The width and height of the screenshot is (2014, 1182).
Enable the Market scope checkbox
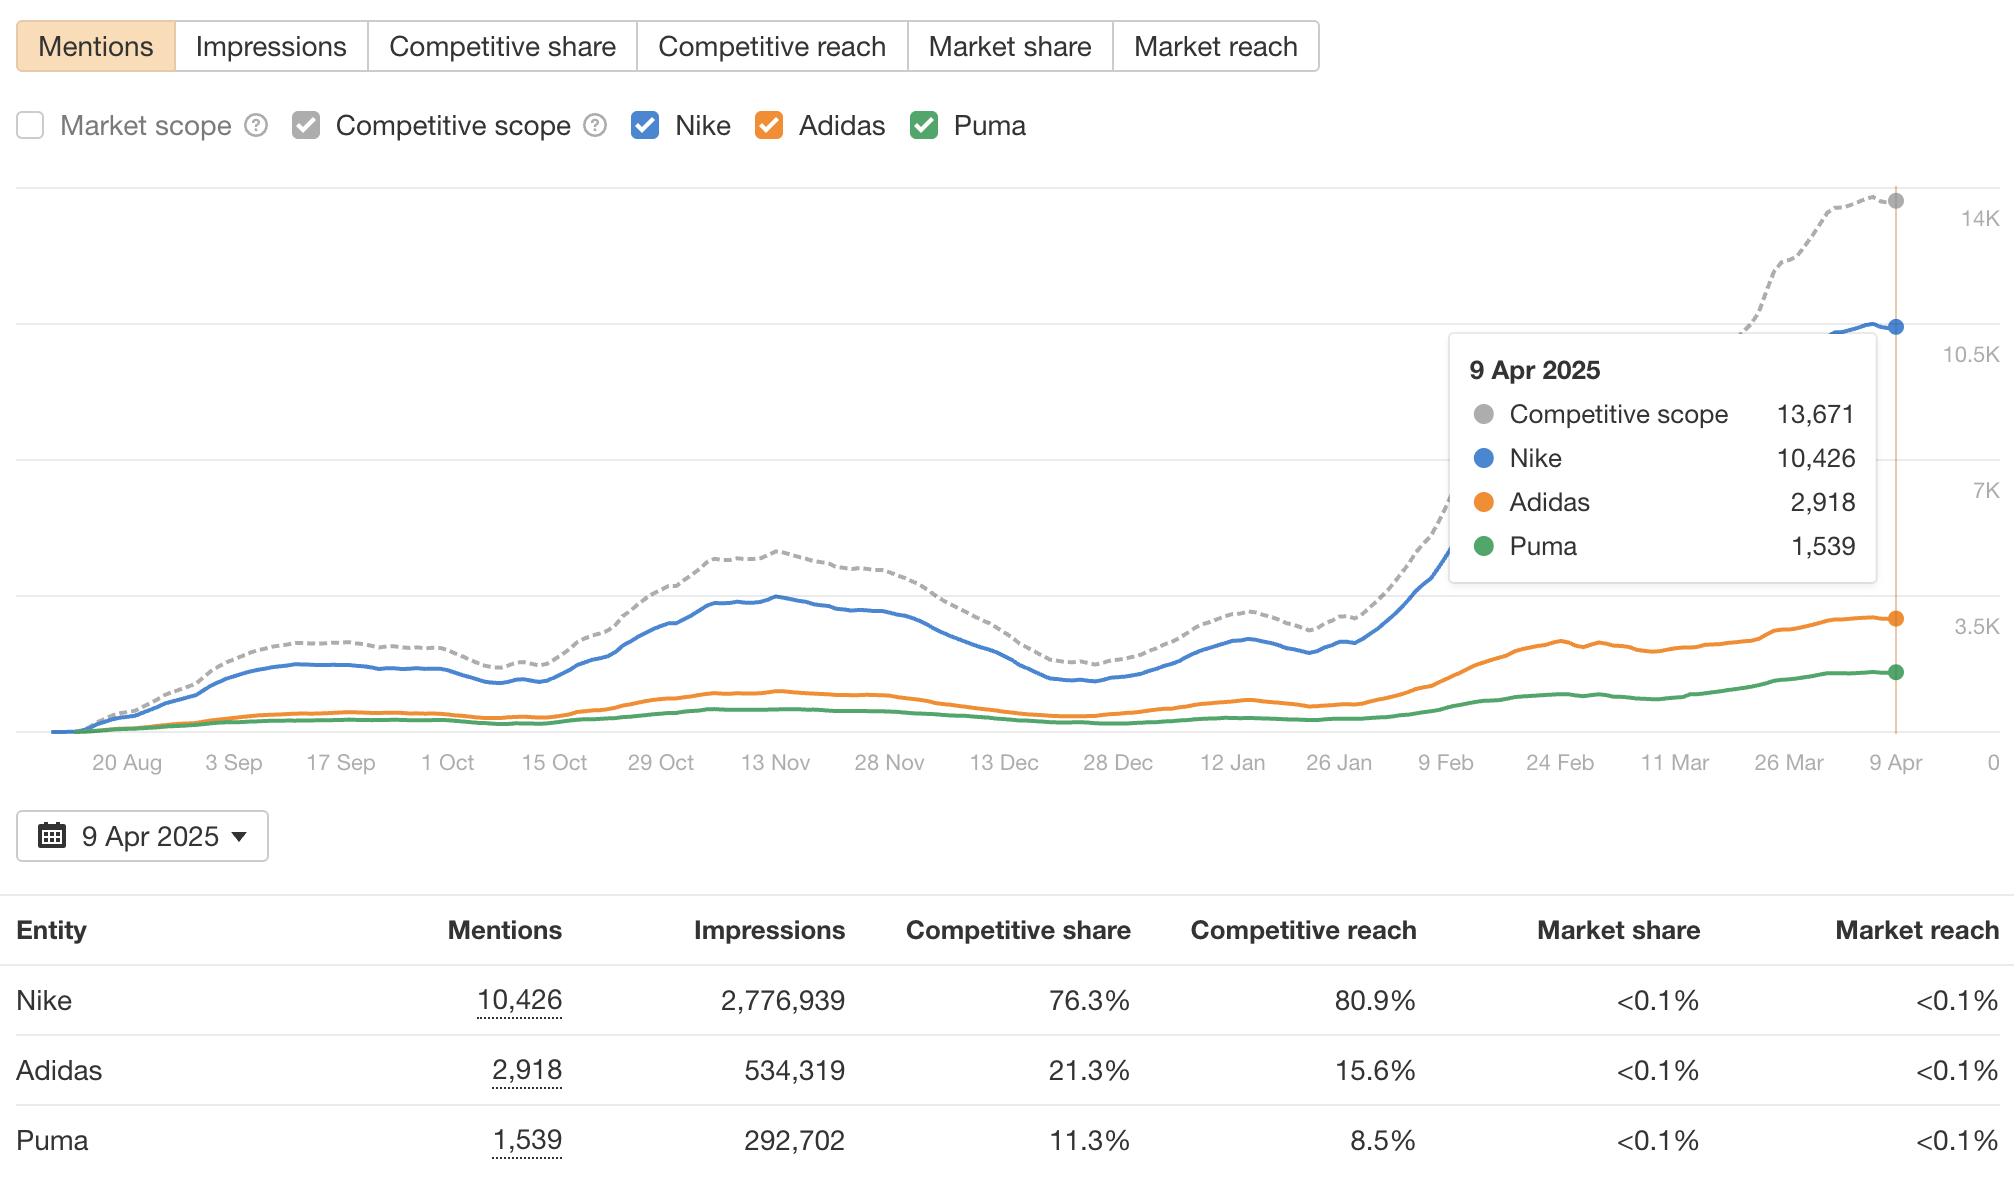(x=30, y=125)
